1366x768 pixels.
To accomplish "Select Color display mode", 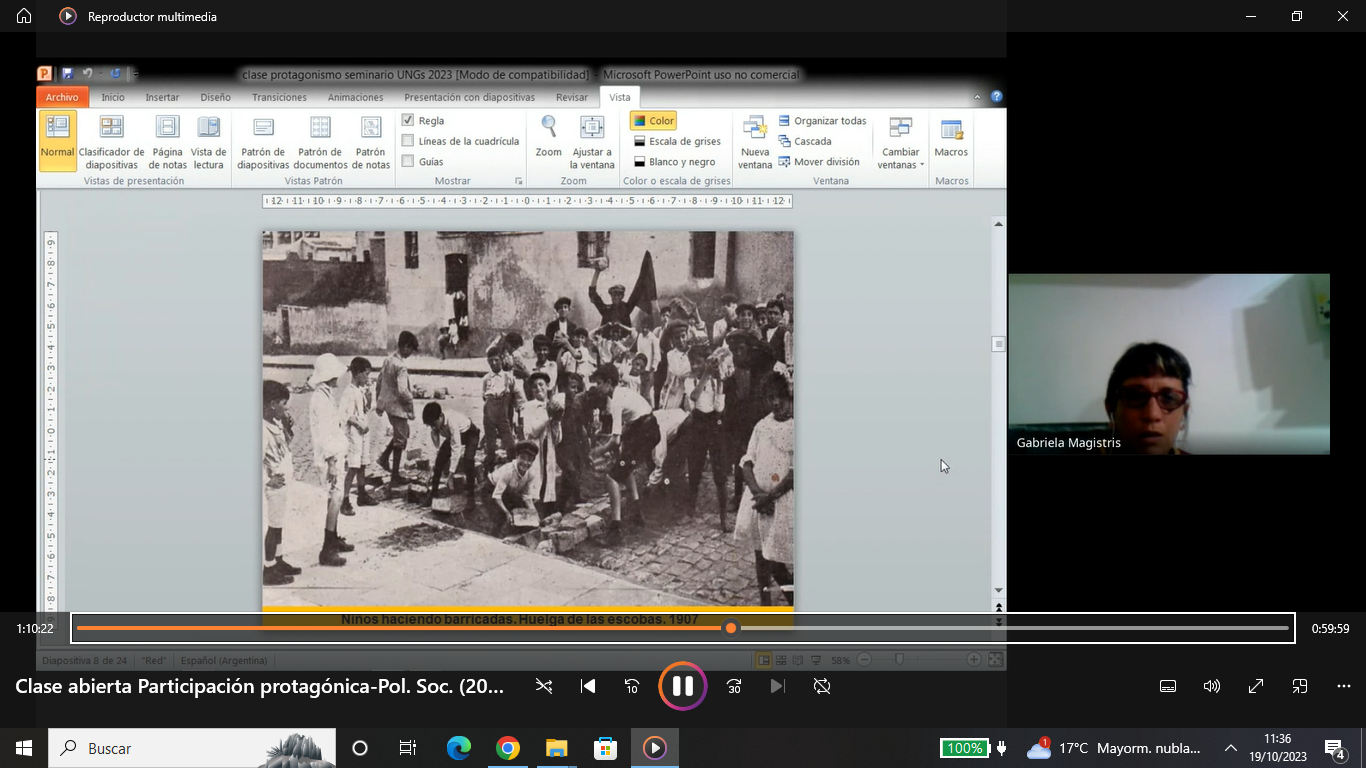I will [654, 121].
